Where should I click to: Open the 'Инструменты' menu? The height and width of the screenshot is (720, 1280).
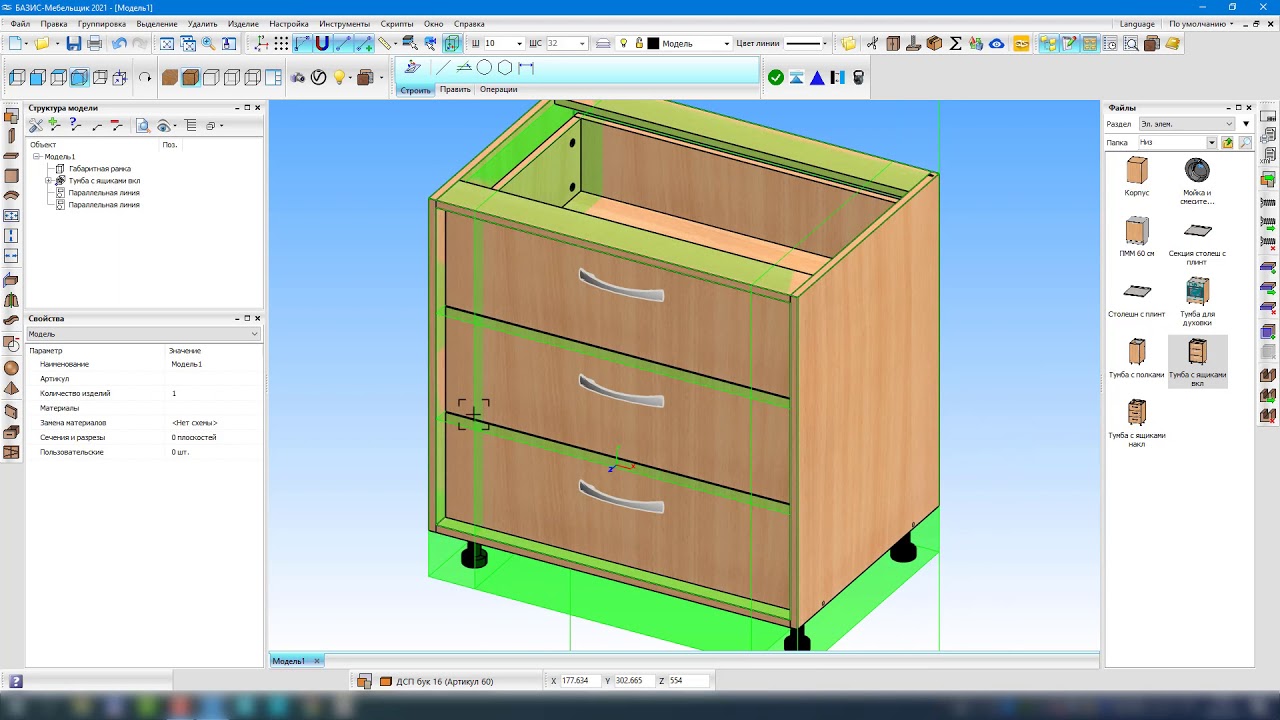(344, 23)
